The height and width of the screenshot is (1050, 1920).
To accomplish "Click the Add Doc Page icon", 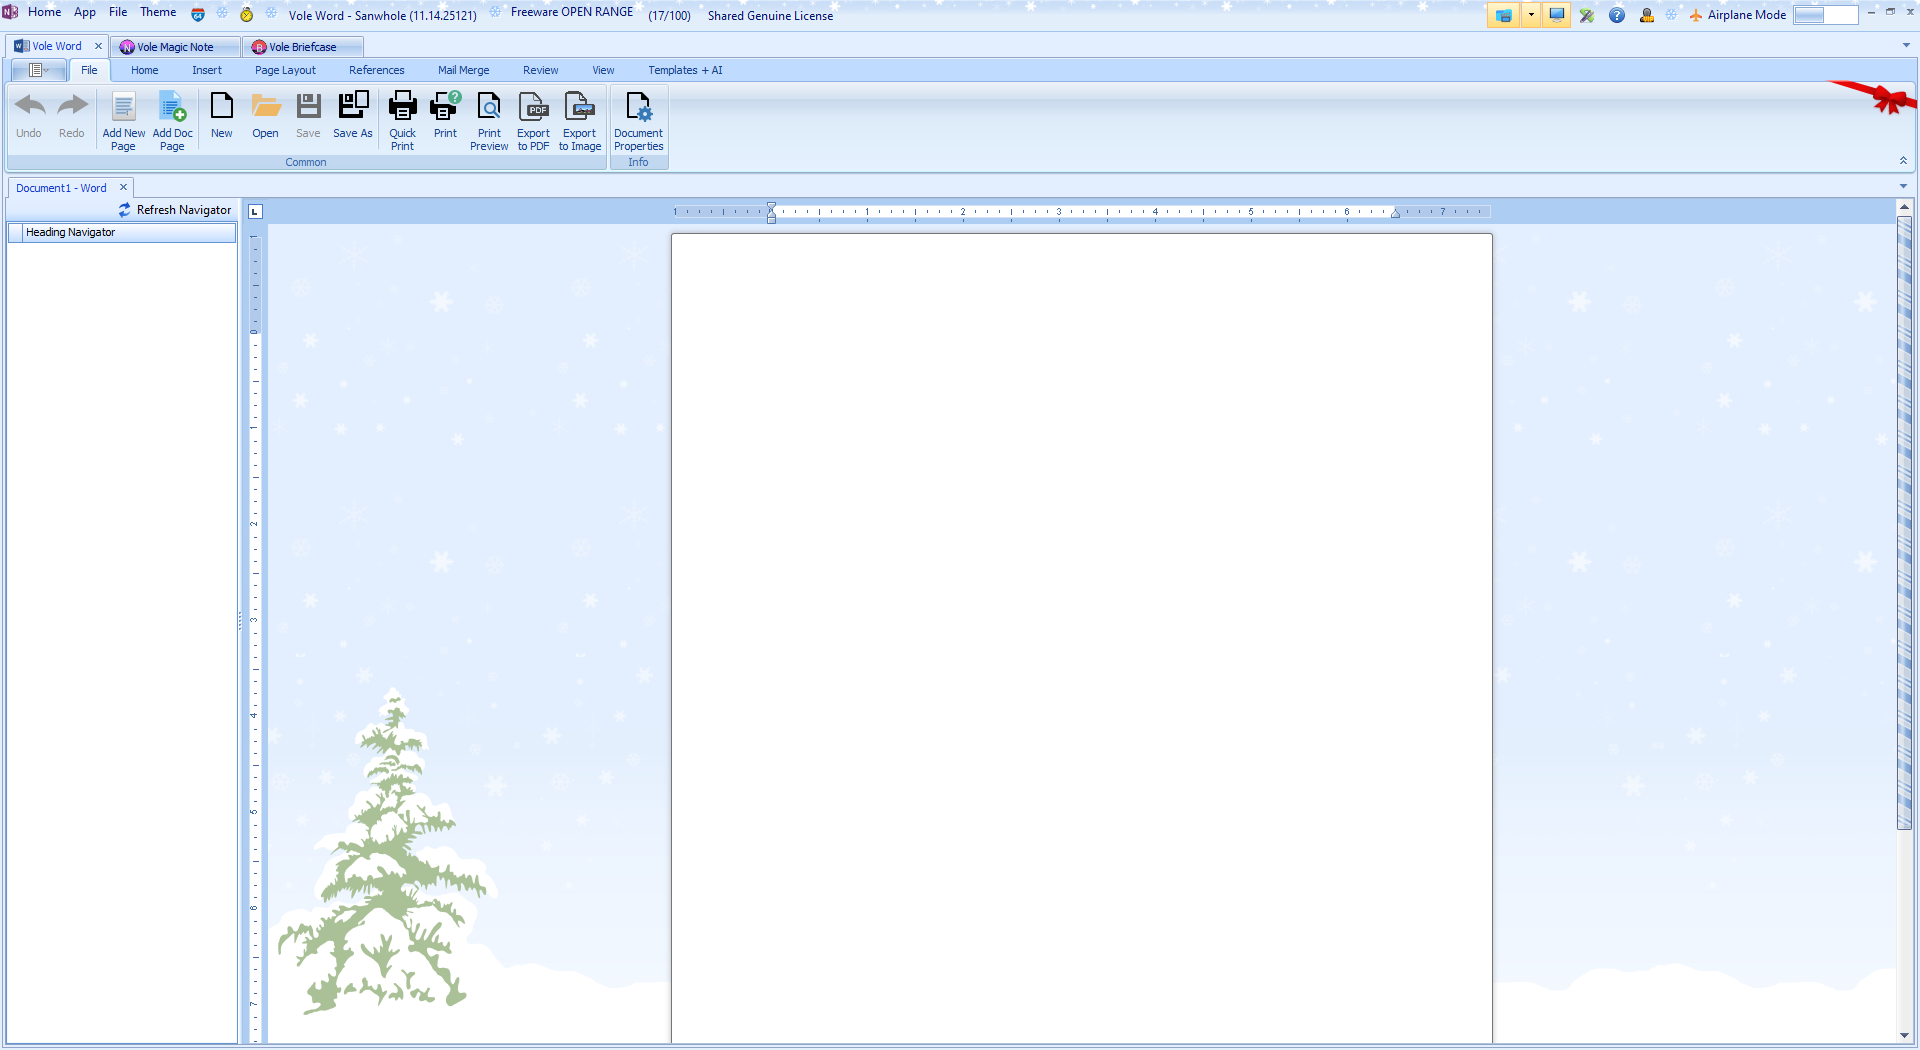I will (x=172, y=107).
